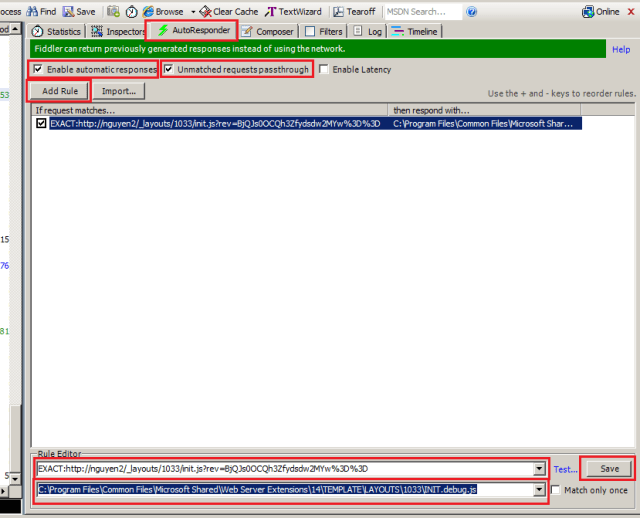Open the Browse dropdown arrow
Viewport: 640px width, 518px height.
click(193, 11)
